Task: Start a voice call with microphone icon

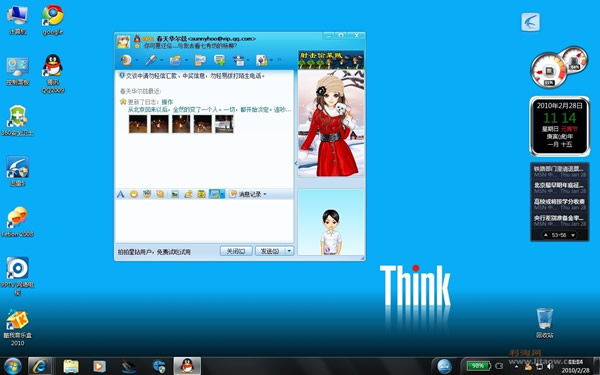Action: (151, 60)
